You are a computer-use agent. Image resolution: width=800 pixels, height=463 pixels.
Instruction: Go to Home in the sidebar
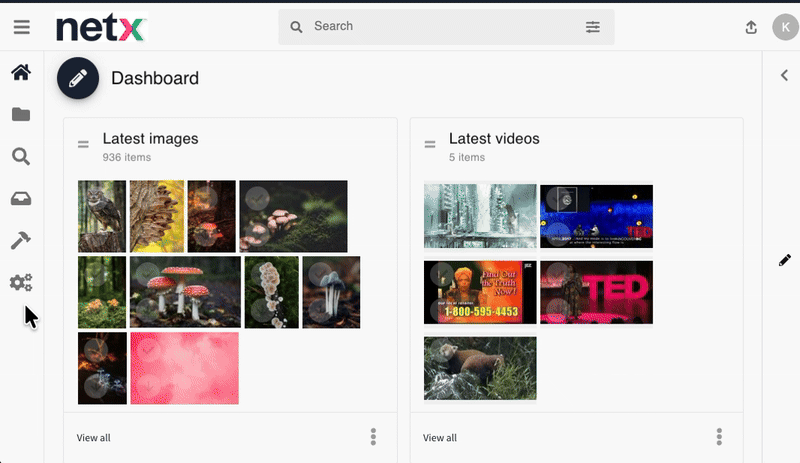point(21,72)
